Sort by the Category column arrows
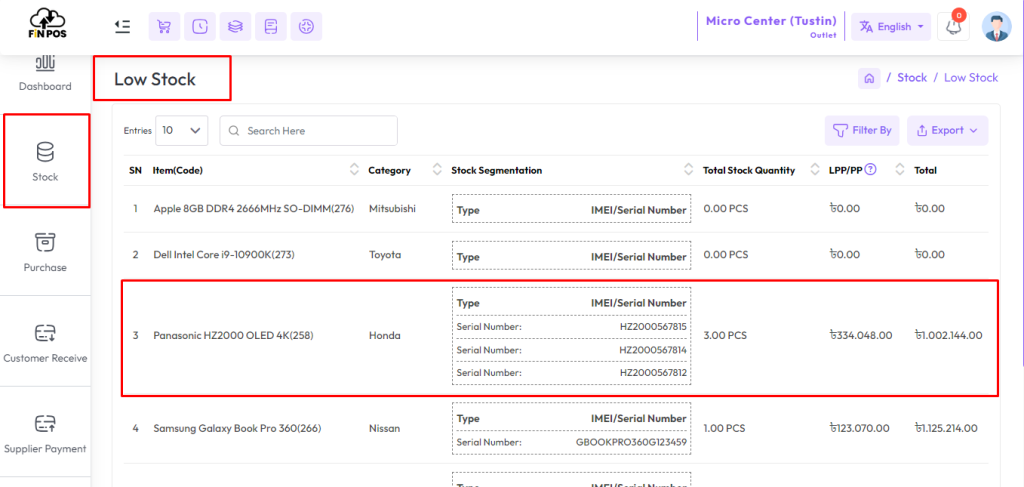Image resolution: width=1024 pixels, height=487 pixels. coord(438,170)
